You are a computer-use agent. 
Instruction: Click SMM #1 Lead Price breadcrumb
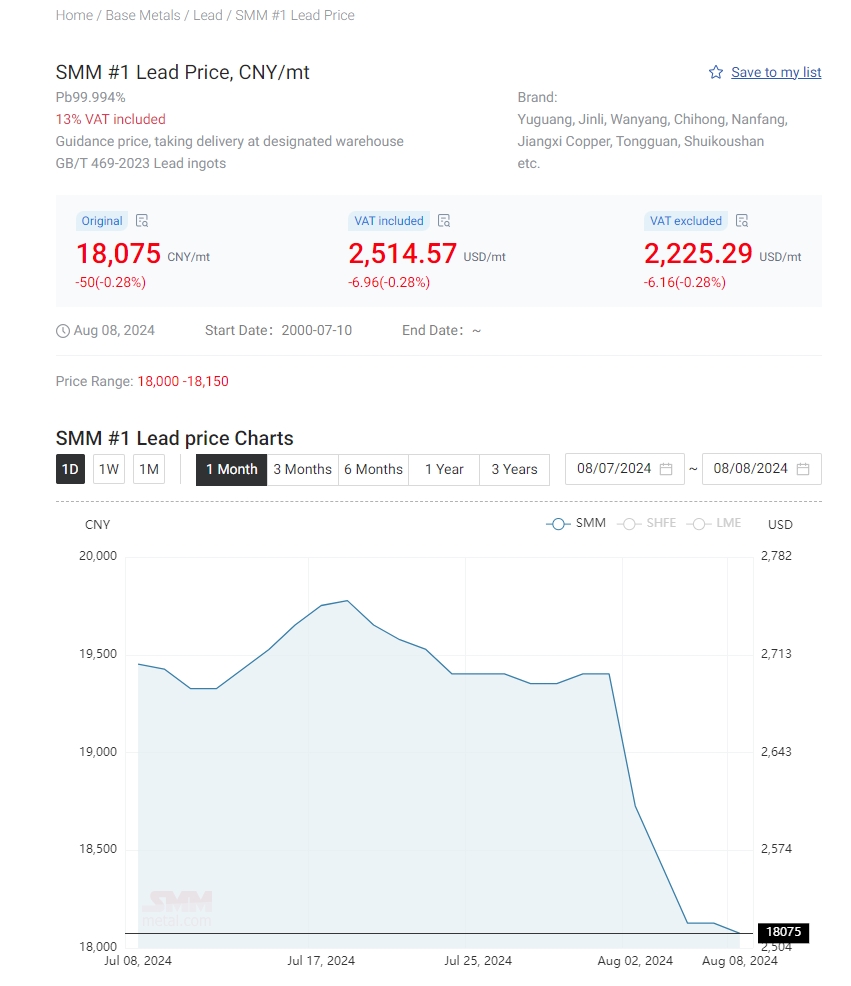[x=295, y=15]
